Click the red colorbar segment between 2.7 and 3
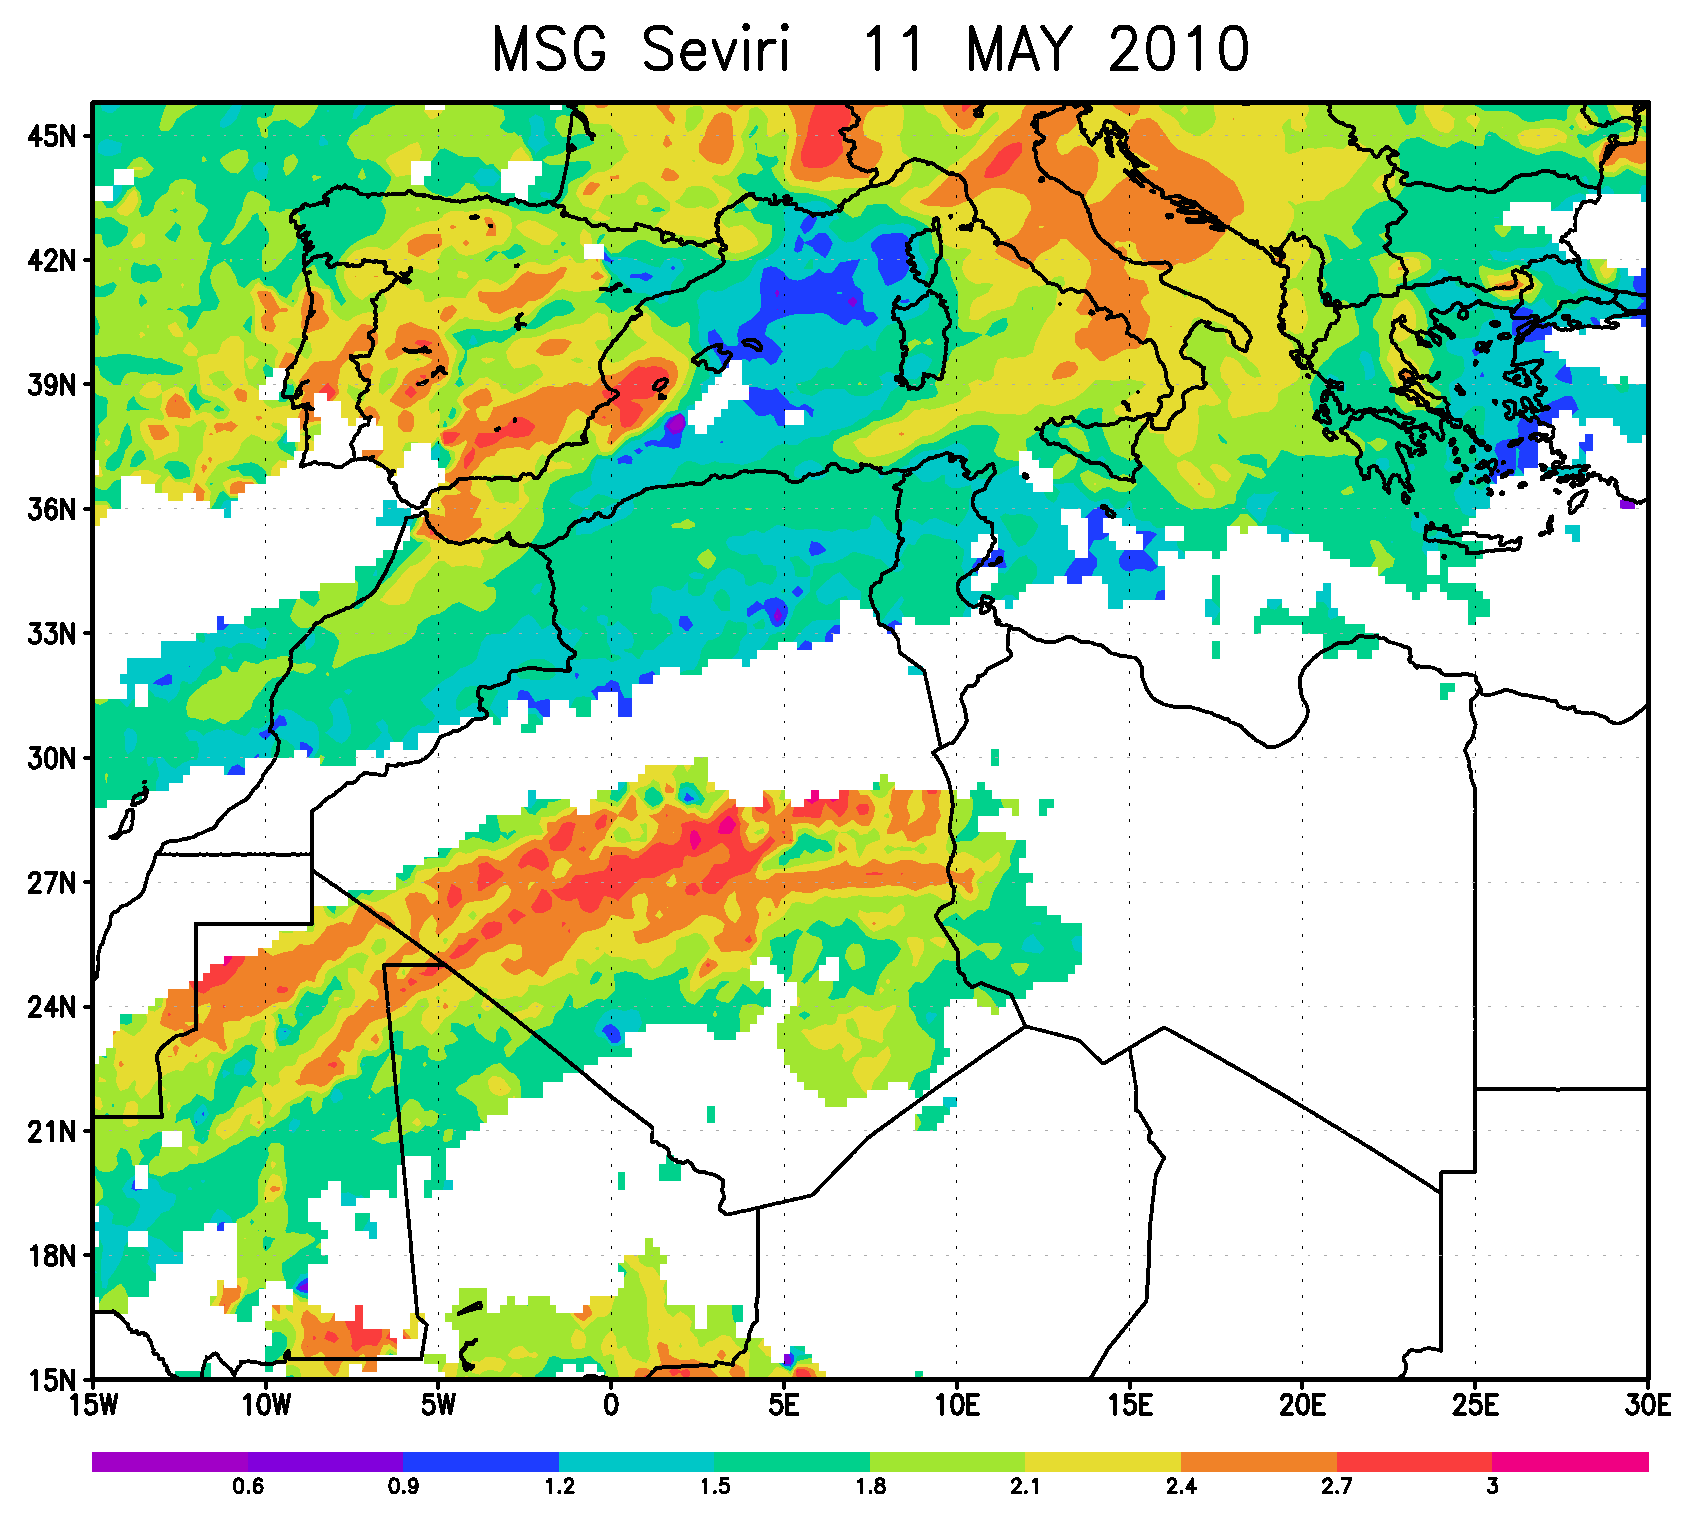 pos(1415,1462)
